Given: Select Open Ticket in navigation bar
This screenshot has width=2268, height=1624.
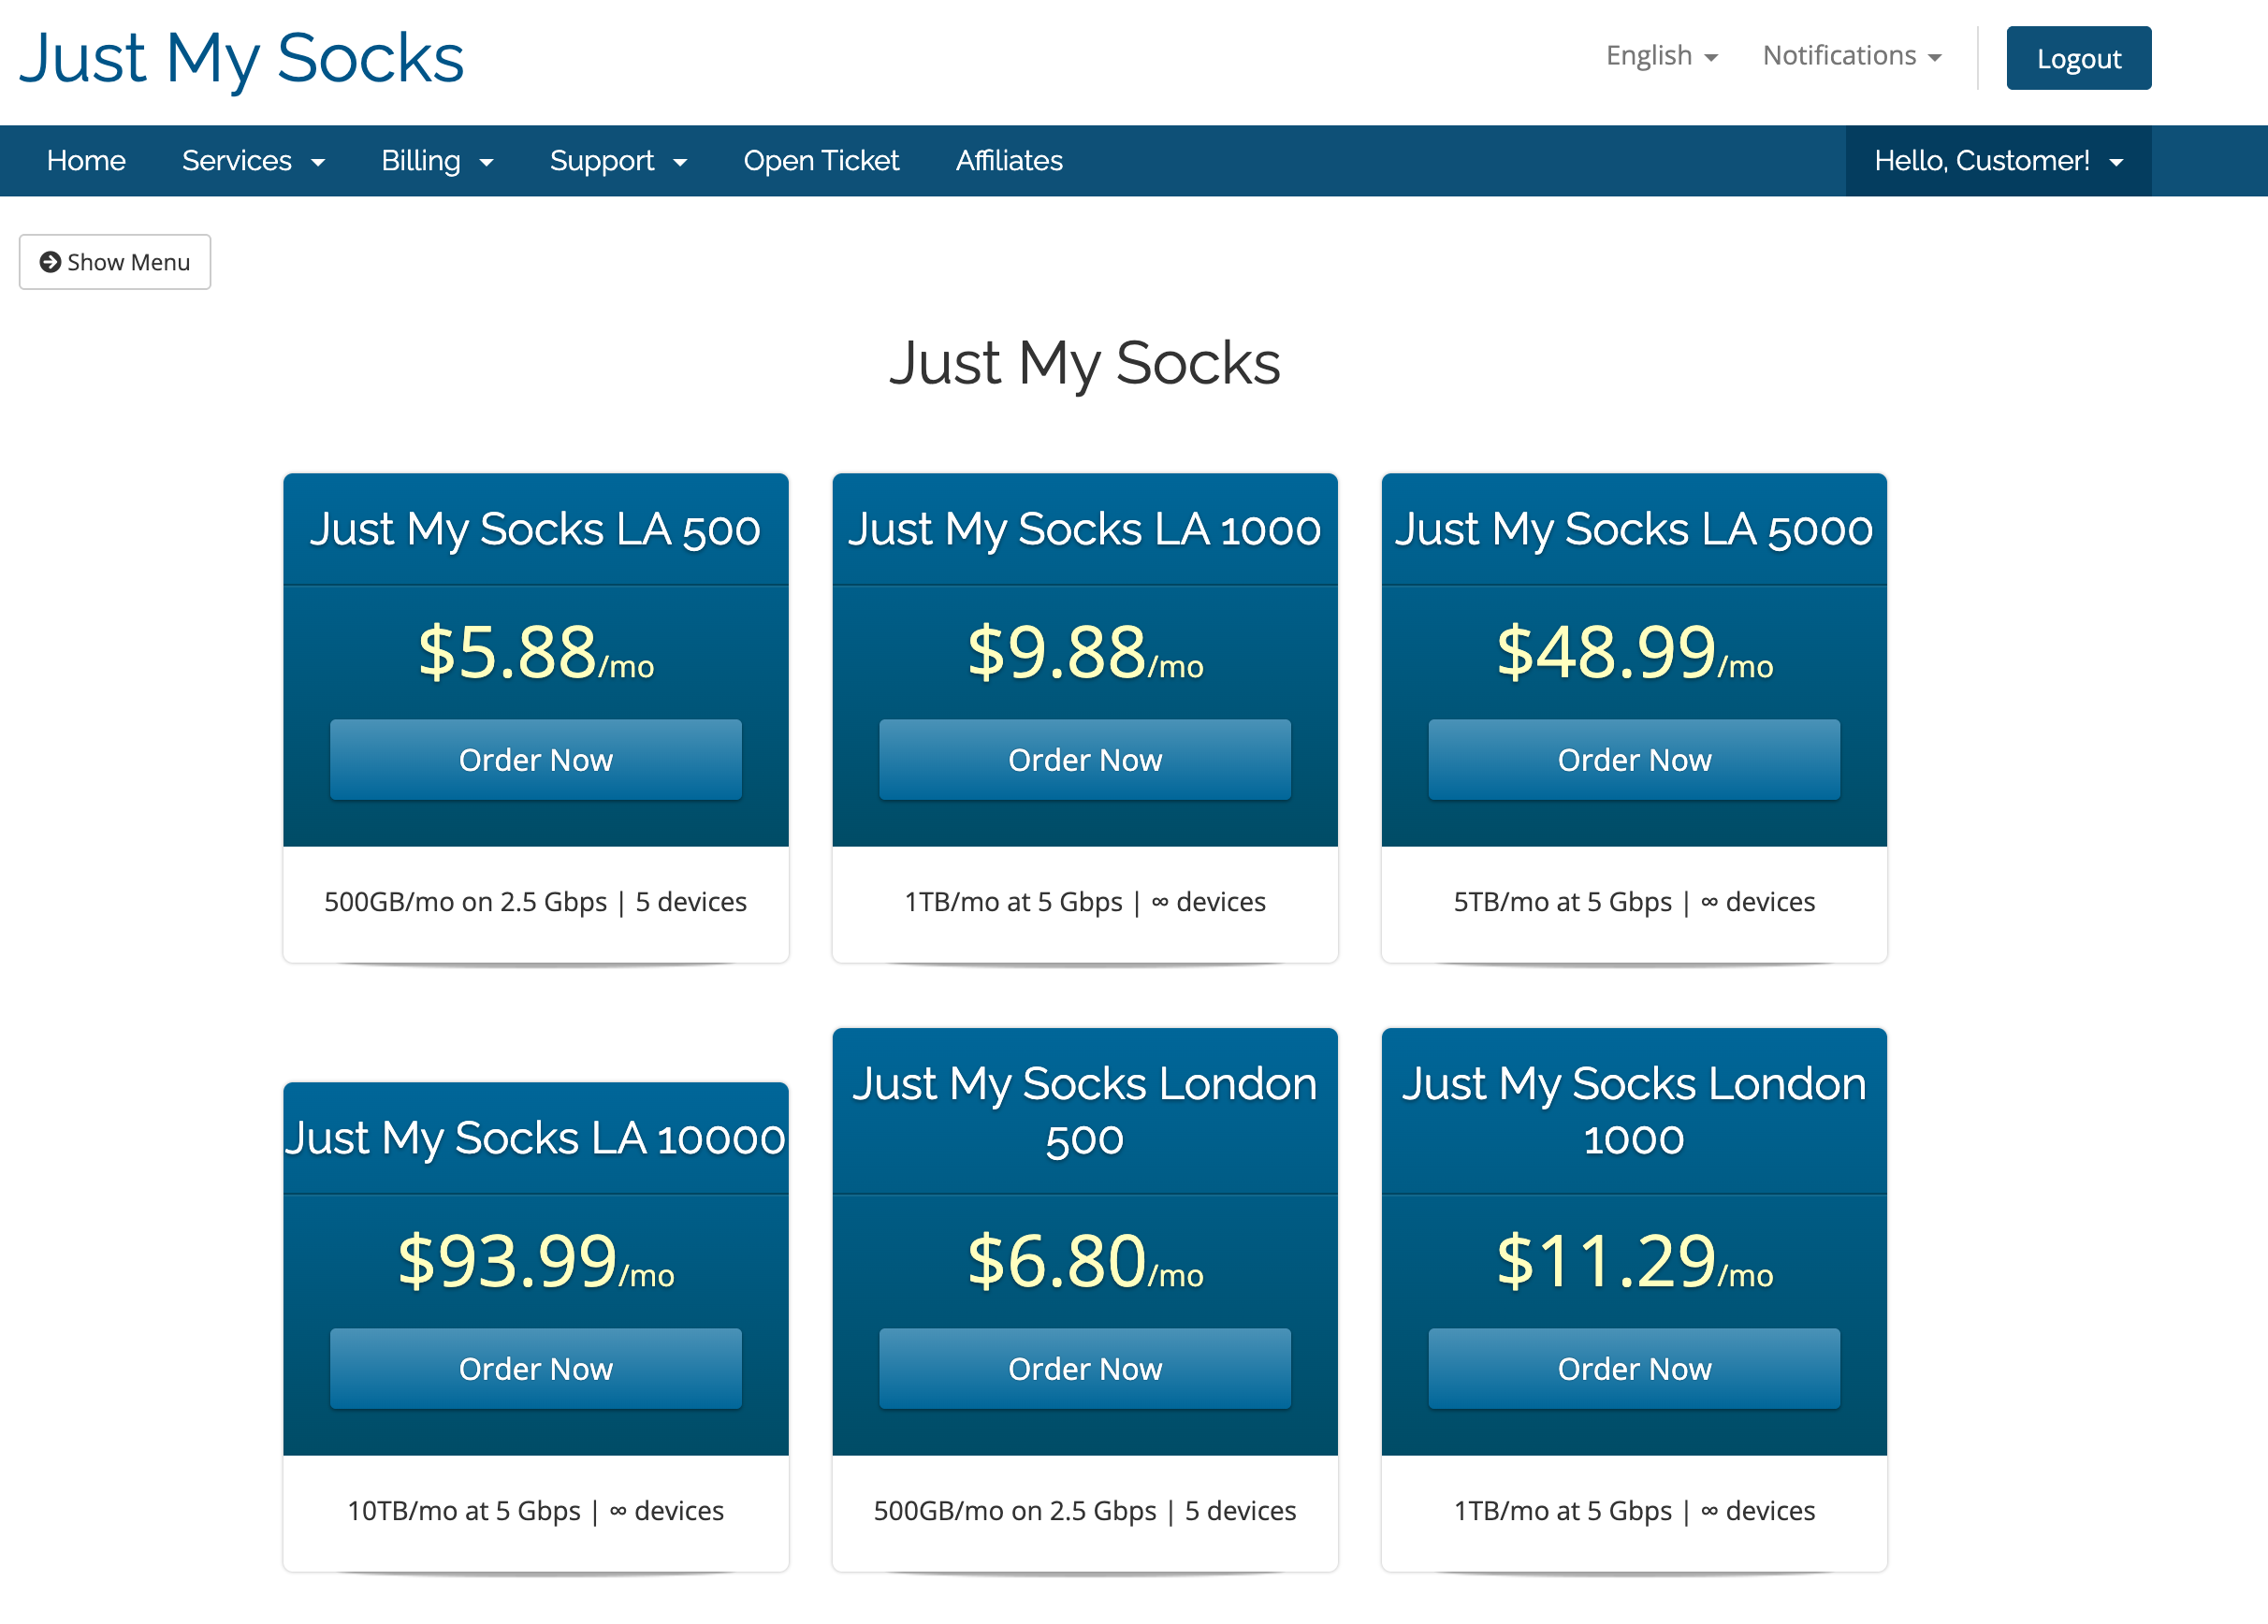Looking at the screenshot, I should click(821, 161).
